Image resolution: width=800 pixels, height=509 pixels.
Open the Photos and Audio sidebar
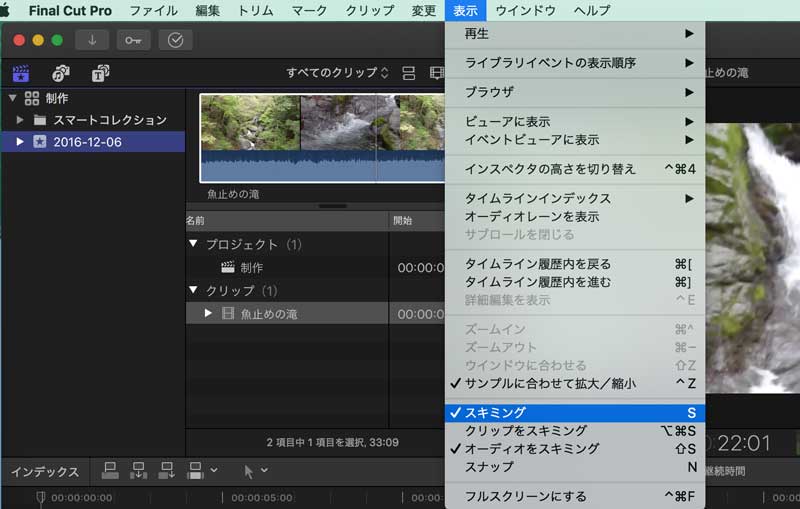(60, 73)
